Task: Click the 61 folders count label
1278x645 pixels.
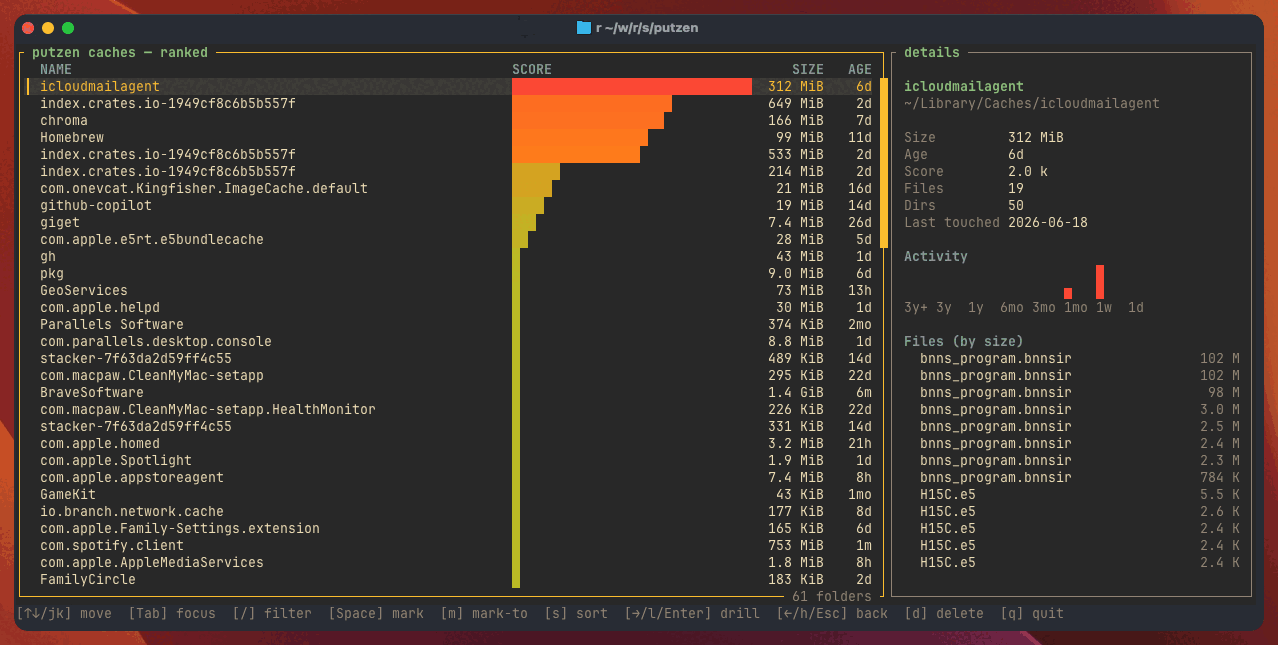Action: (x=832, y=597)
